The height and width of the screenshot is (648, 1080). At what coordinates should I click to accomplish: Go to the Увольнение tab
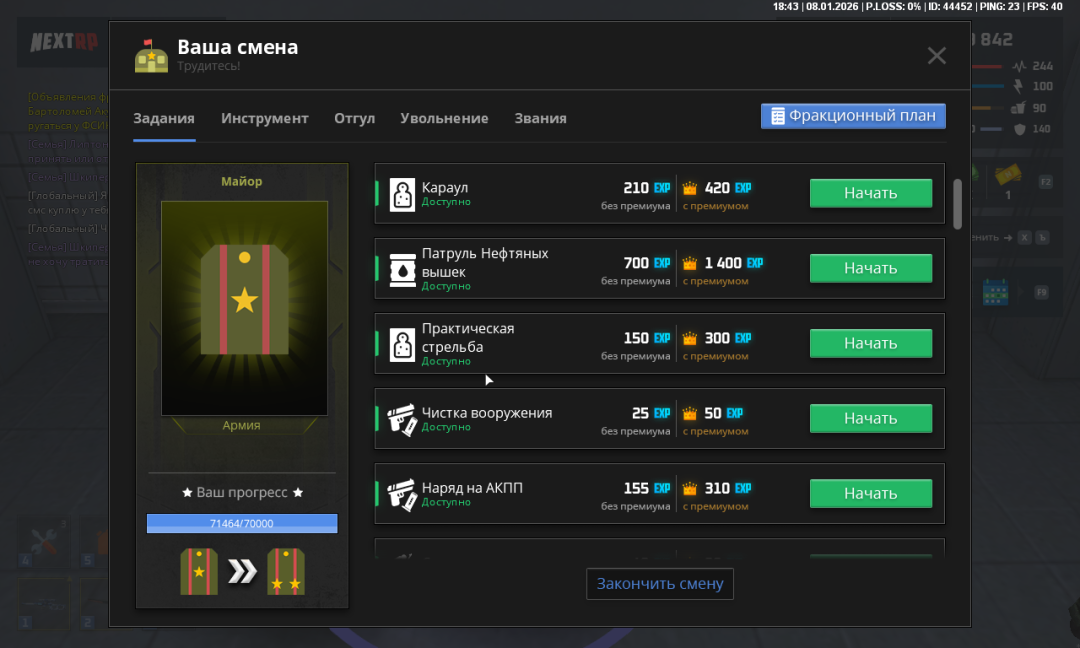click(x=444, y=118)
